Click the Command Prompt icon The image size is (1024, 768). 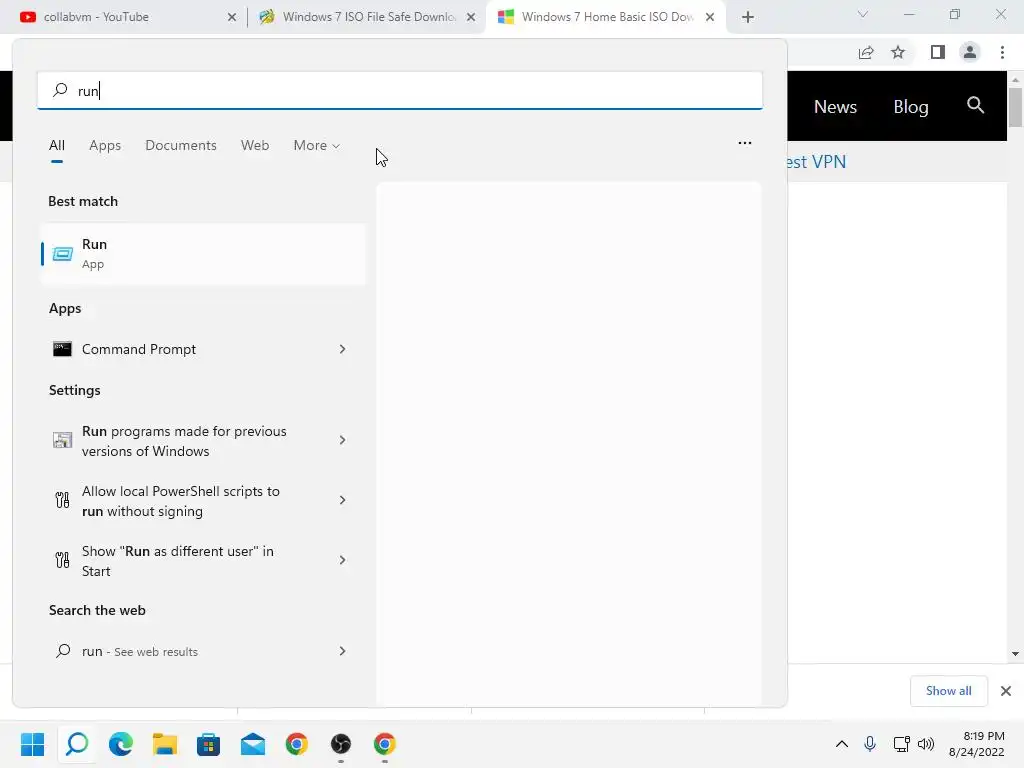point(62,349)
